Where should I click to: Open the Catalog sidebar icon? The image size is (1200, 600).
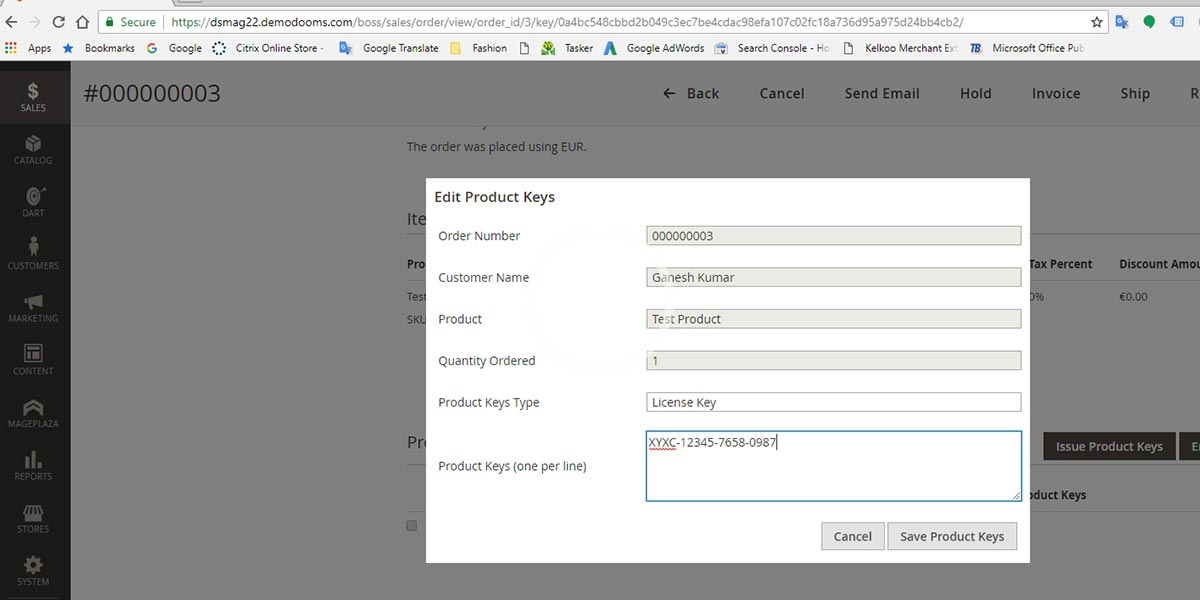tap(33, 149)
